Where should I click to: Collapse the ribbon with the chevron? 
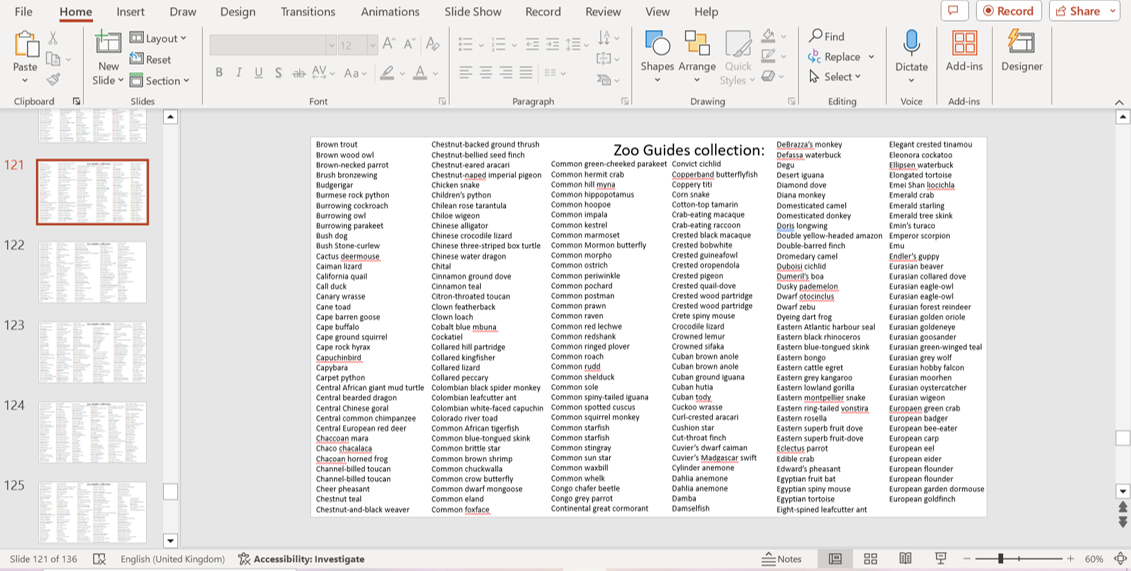click(1118, 101)
